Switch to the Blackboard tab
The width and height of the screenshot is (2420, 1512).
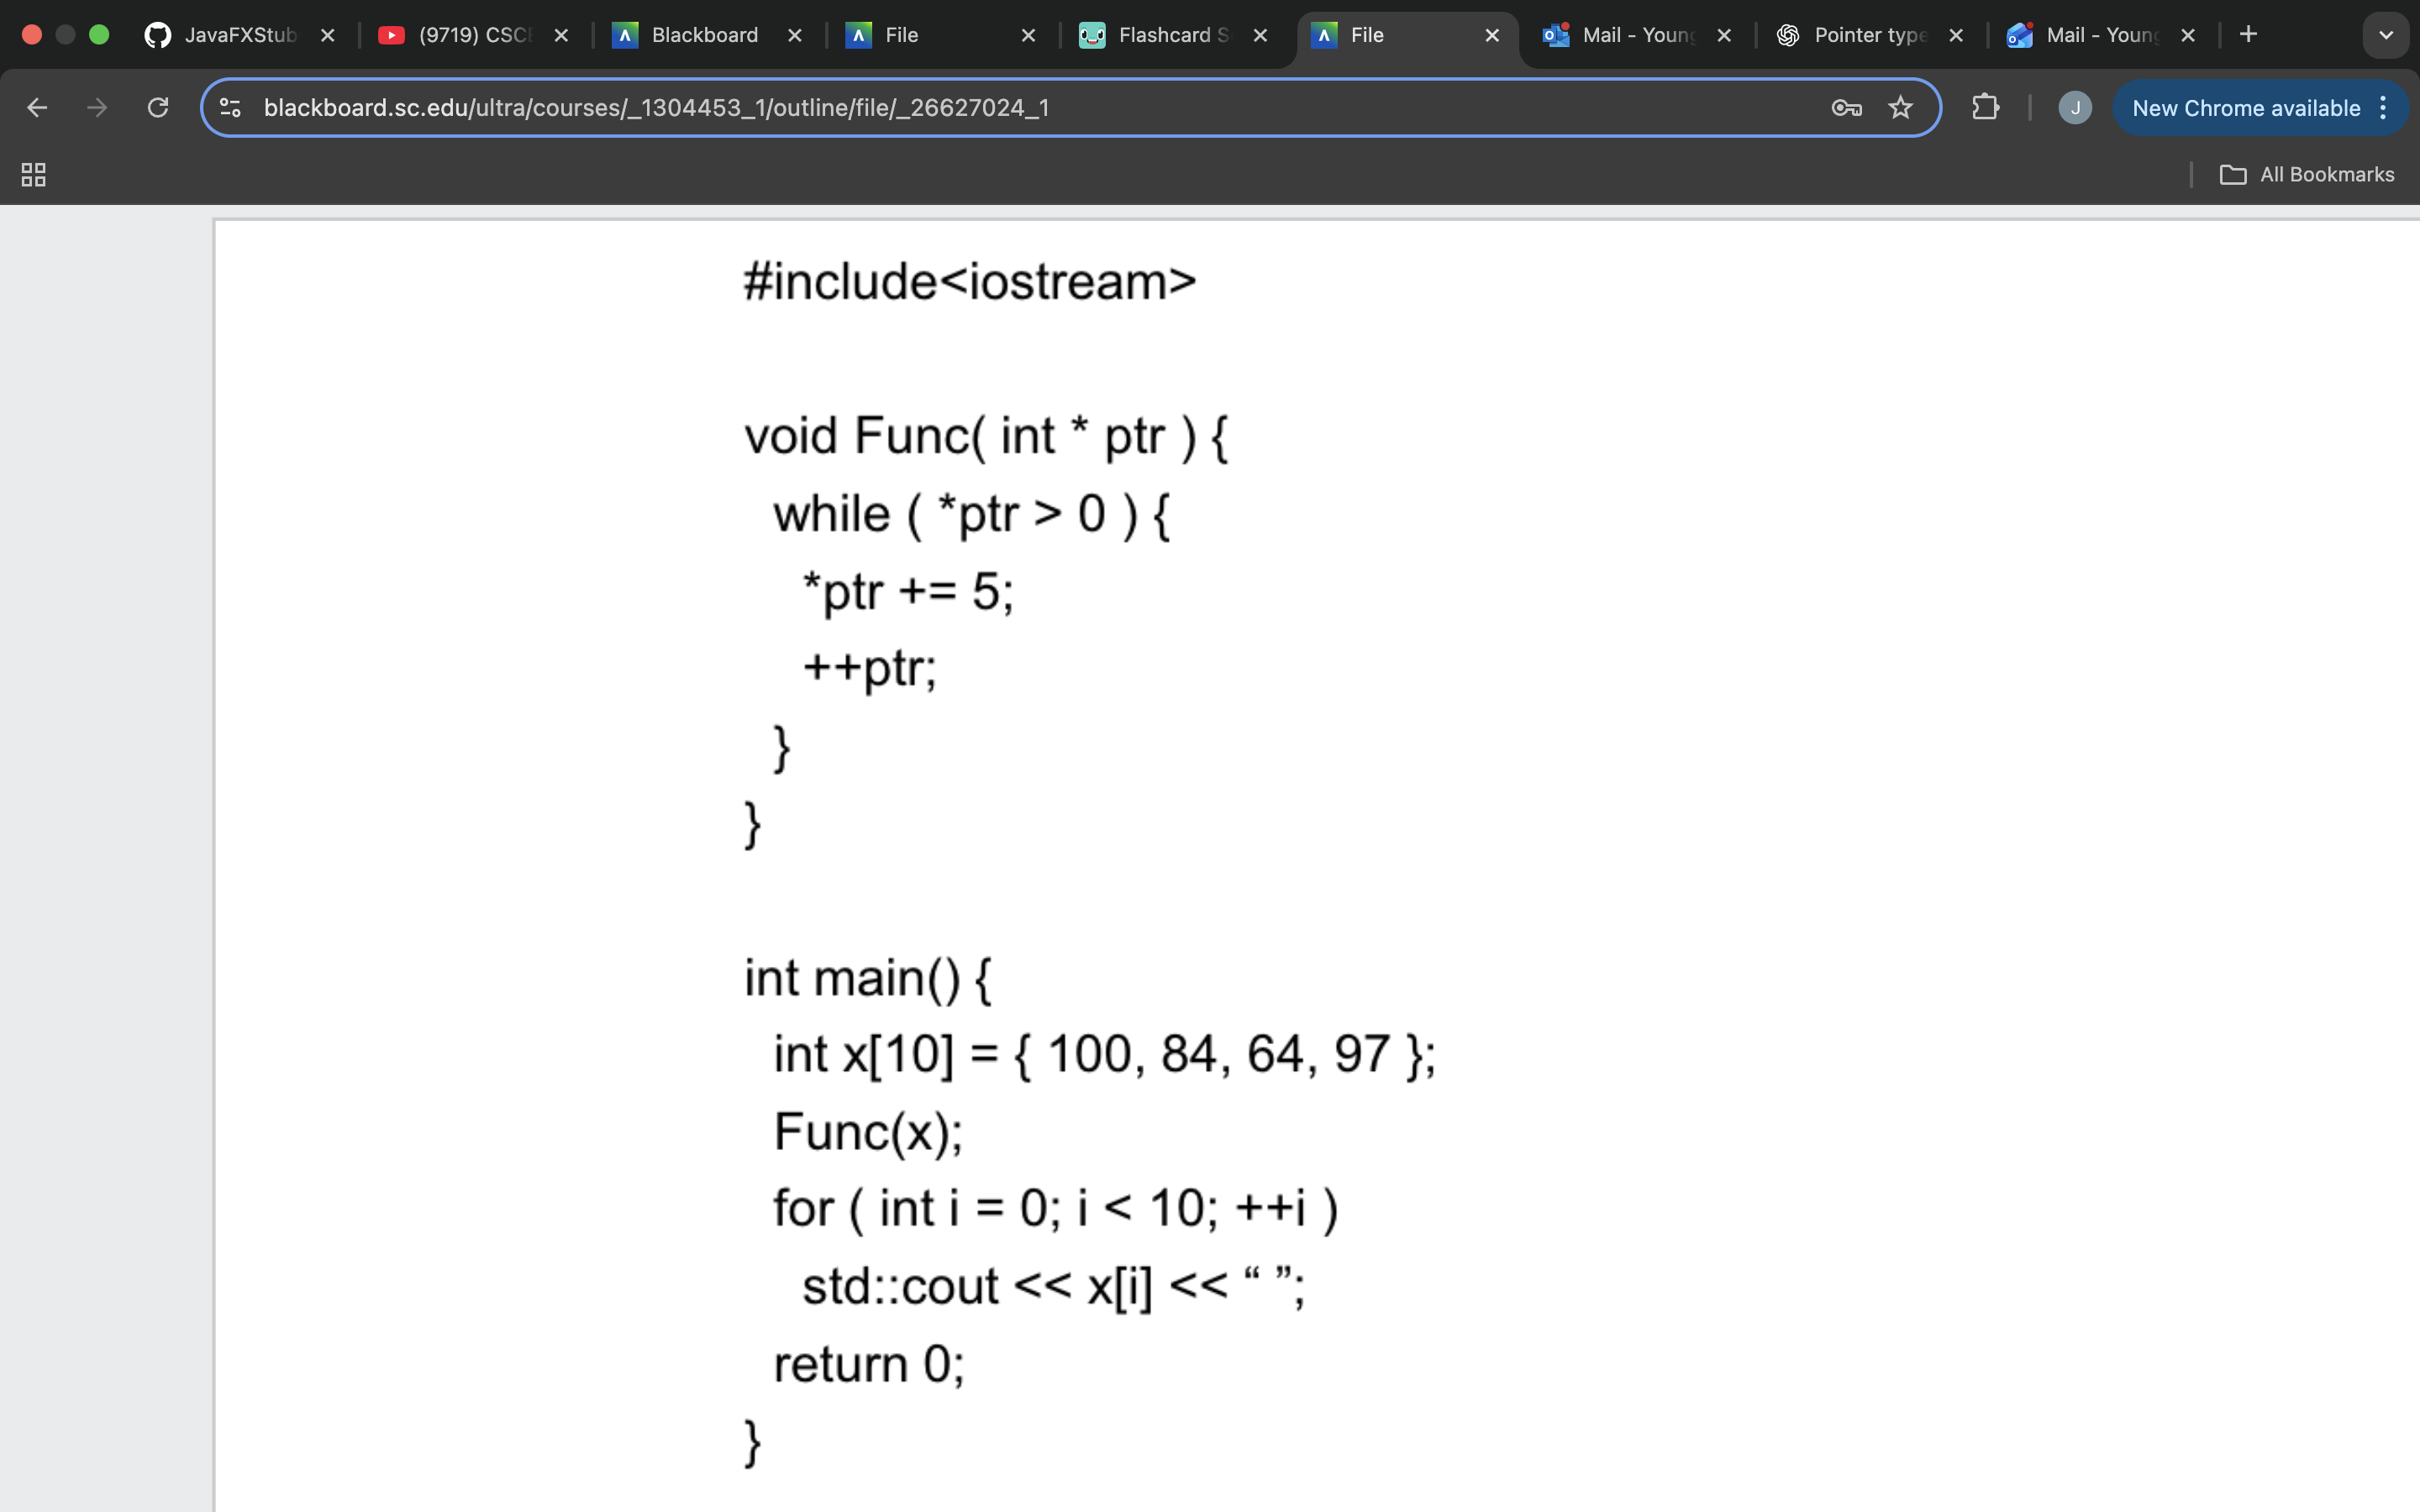[700, 35]
